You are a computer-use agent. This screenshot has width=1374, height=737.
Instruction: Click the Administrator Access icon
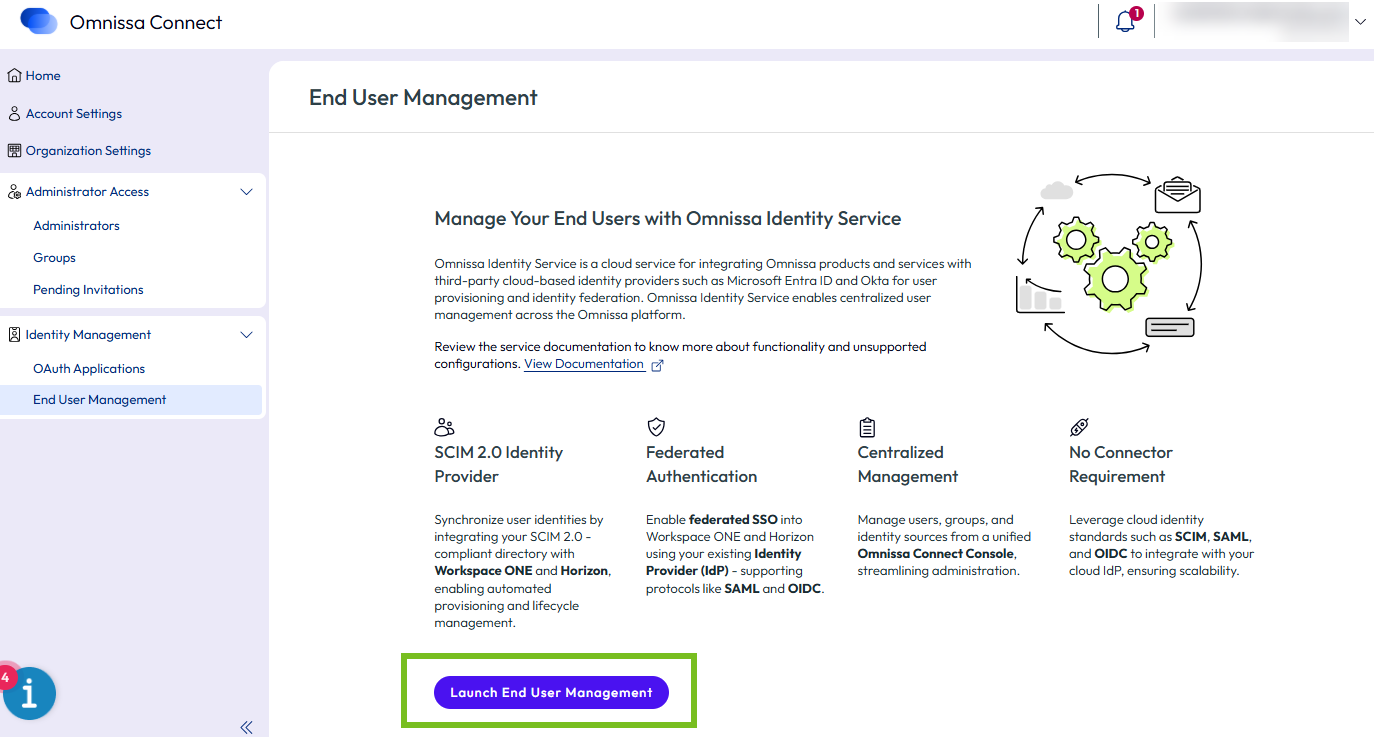coord(14,192)
